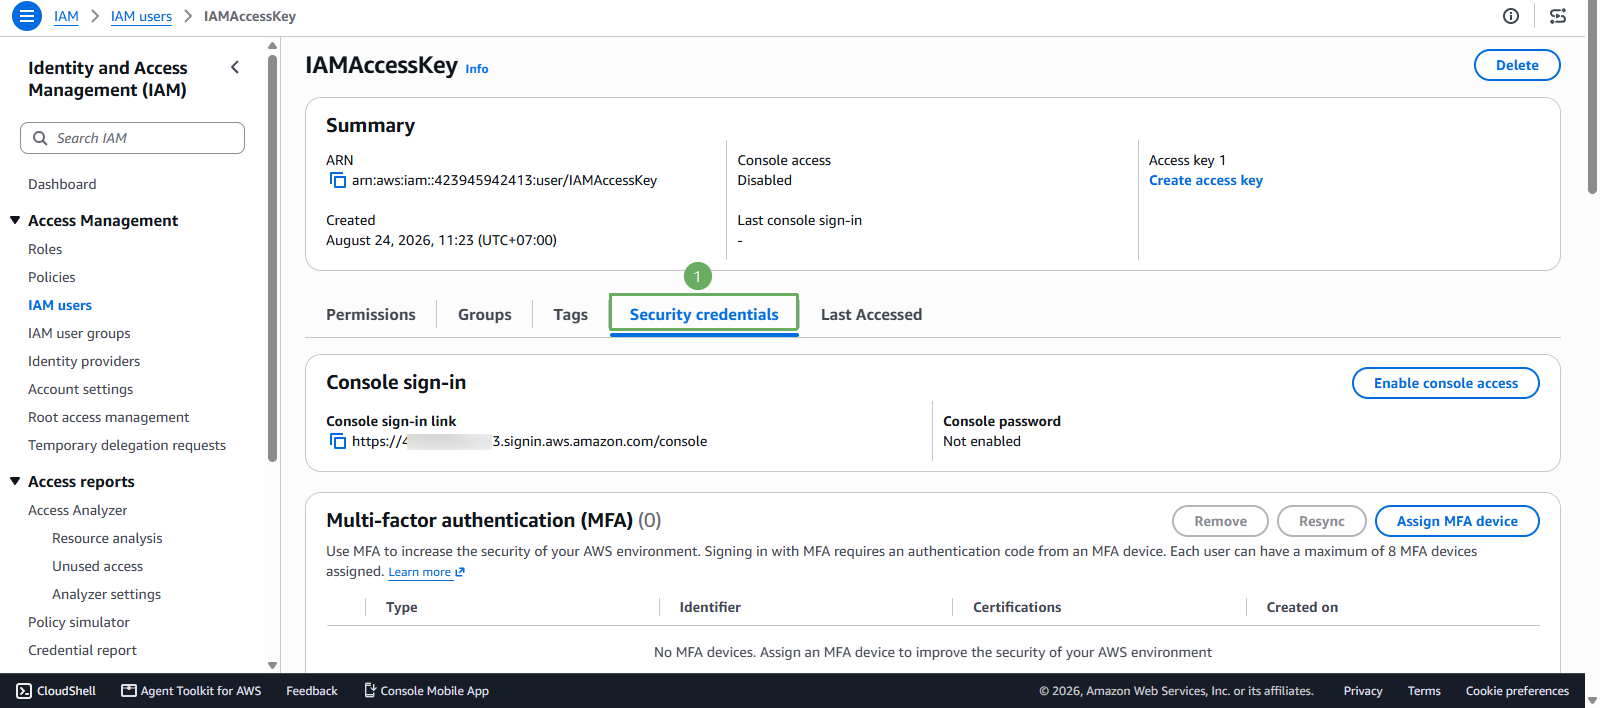
Task: Open Dashboard in the sidebar
Action: point(62,184)
